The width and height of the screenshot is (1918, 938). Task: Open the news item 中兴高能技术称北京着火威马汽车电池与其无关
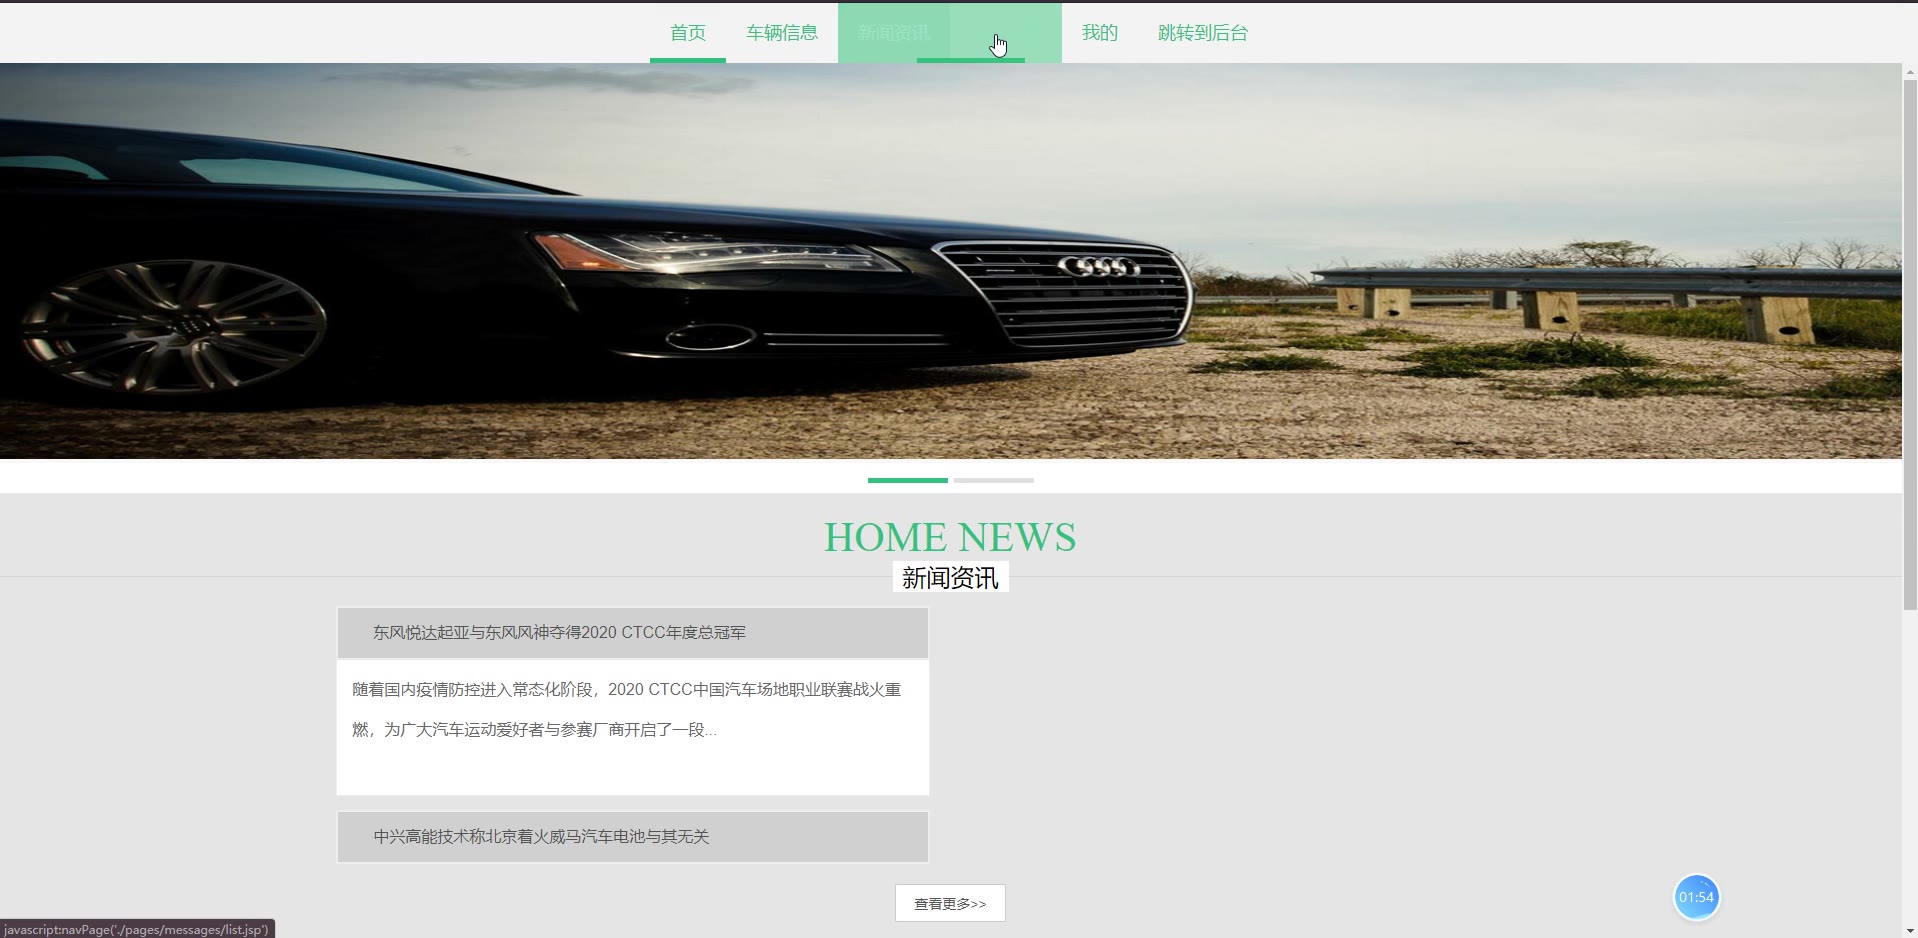pos(633,836)
